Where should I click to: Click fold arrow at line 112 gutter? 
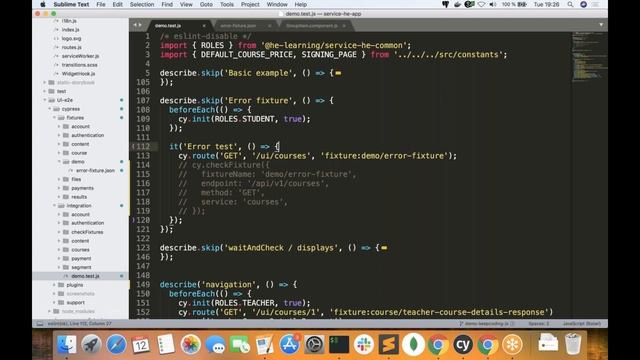tap(133, 146)
